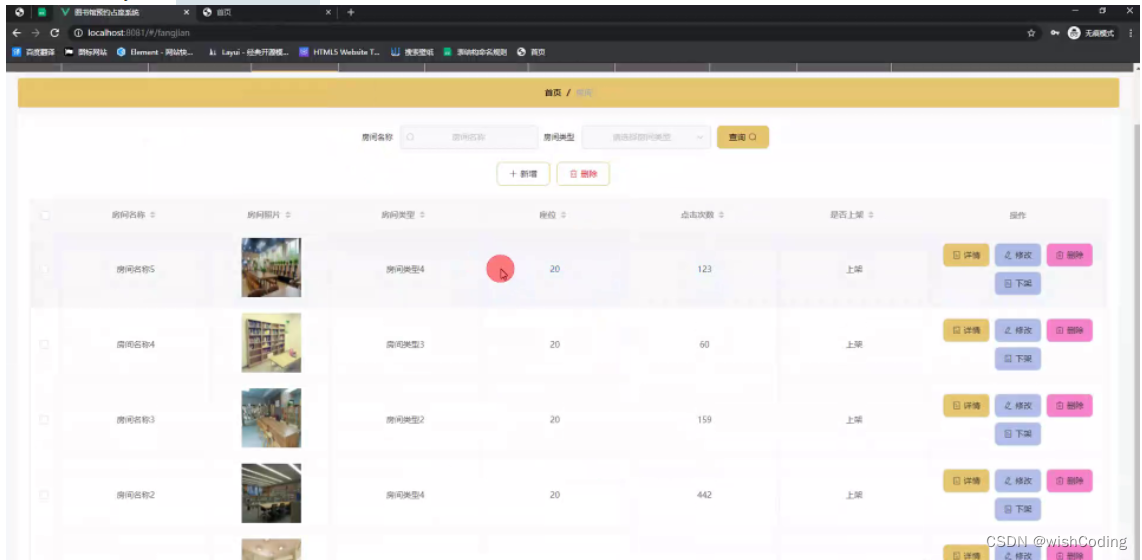
Task: Click 下架 for 房间名称4
Action: [x=1017, y=358]
